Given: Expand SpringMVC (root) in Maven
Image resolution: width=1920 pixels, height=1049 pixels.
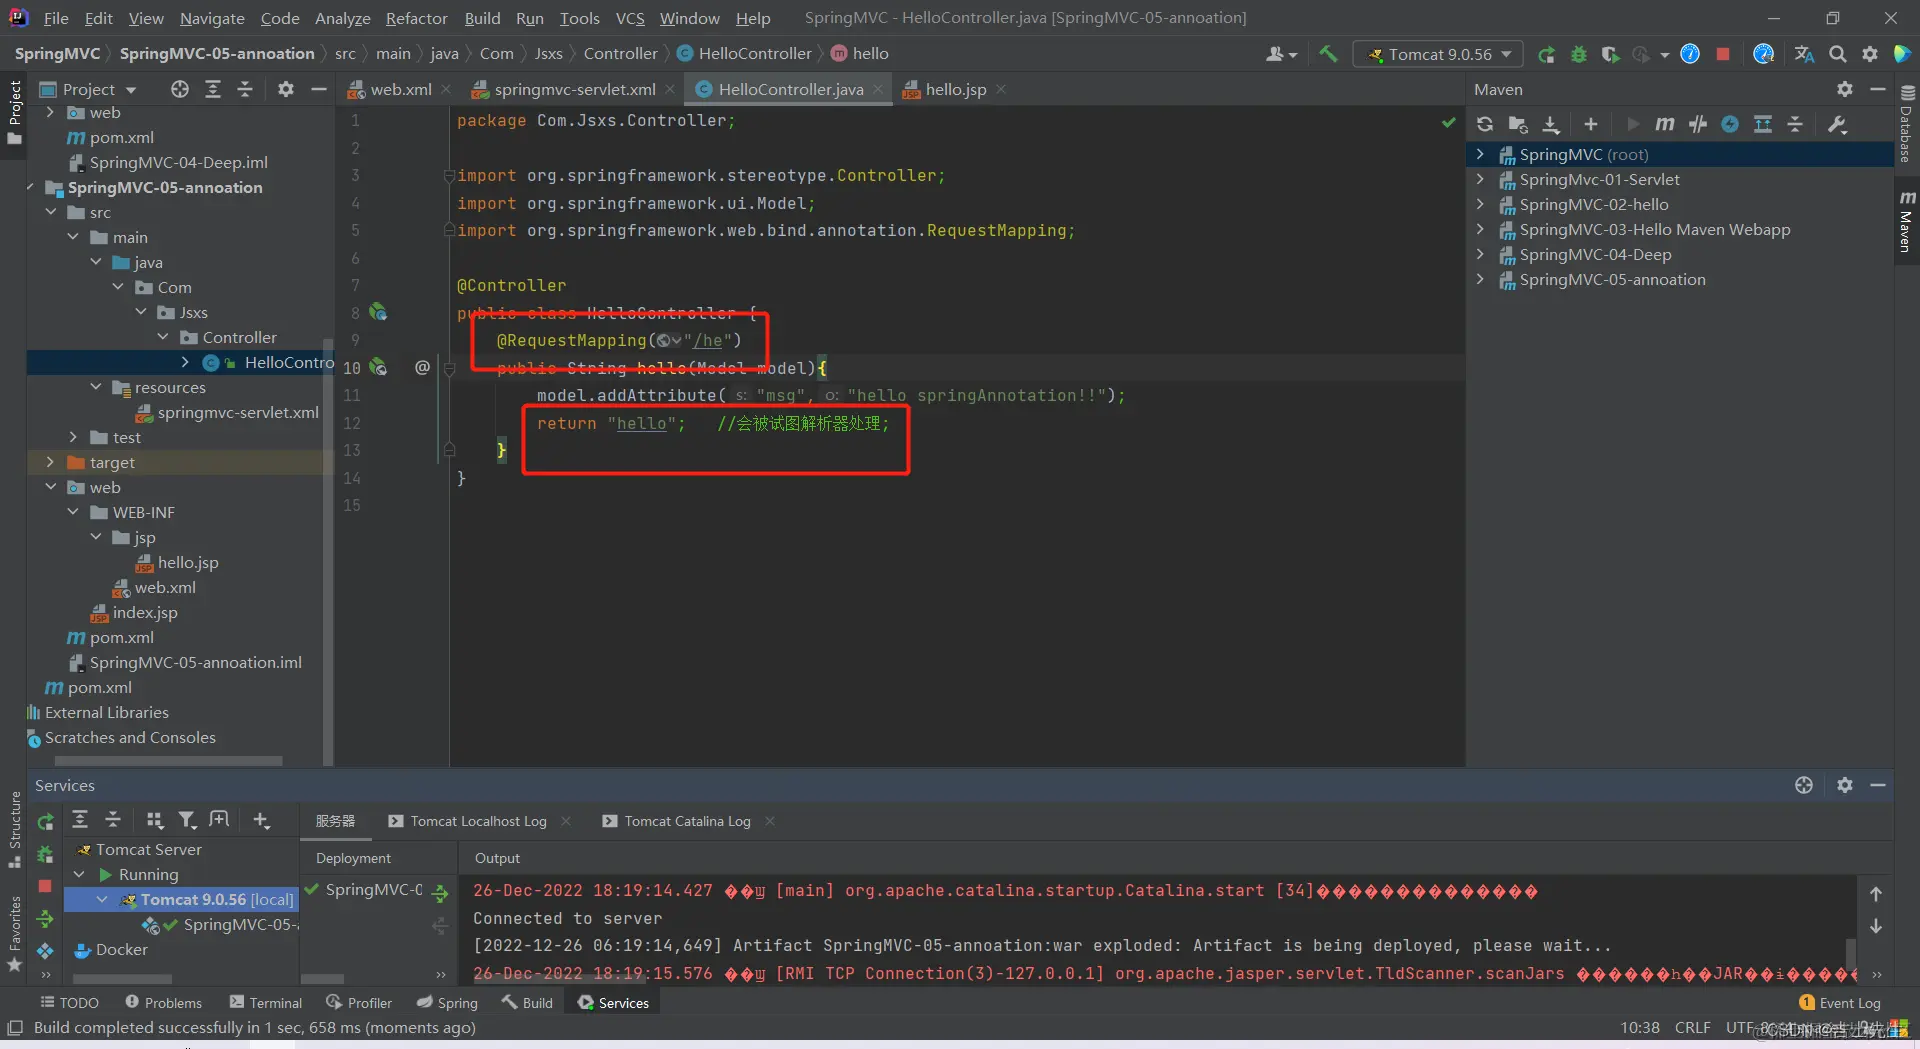Looking at the screenshot, I should [1481, 154].
